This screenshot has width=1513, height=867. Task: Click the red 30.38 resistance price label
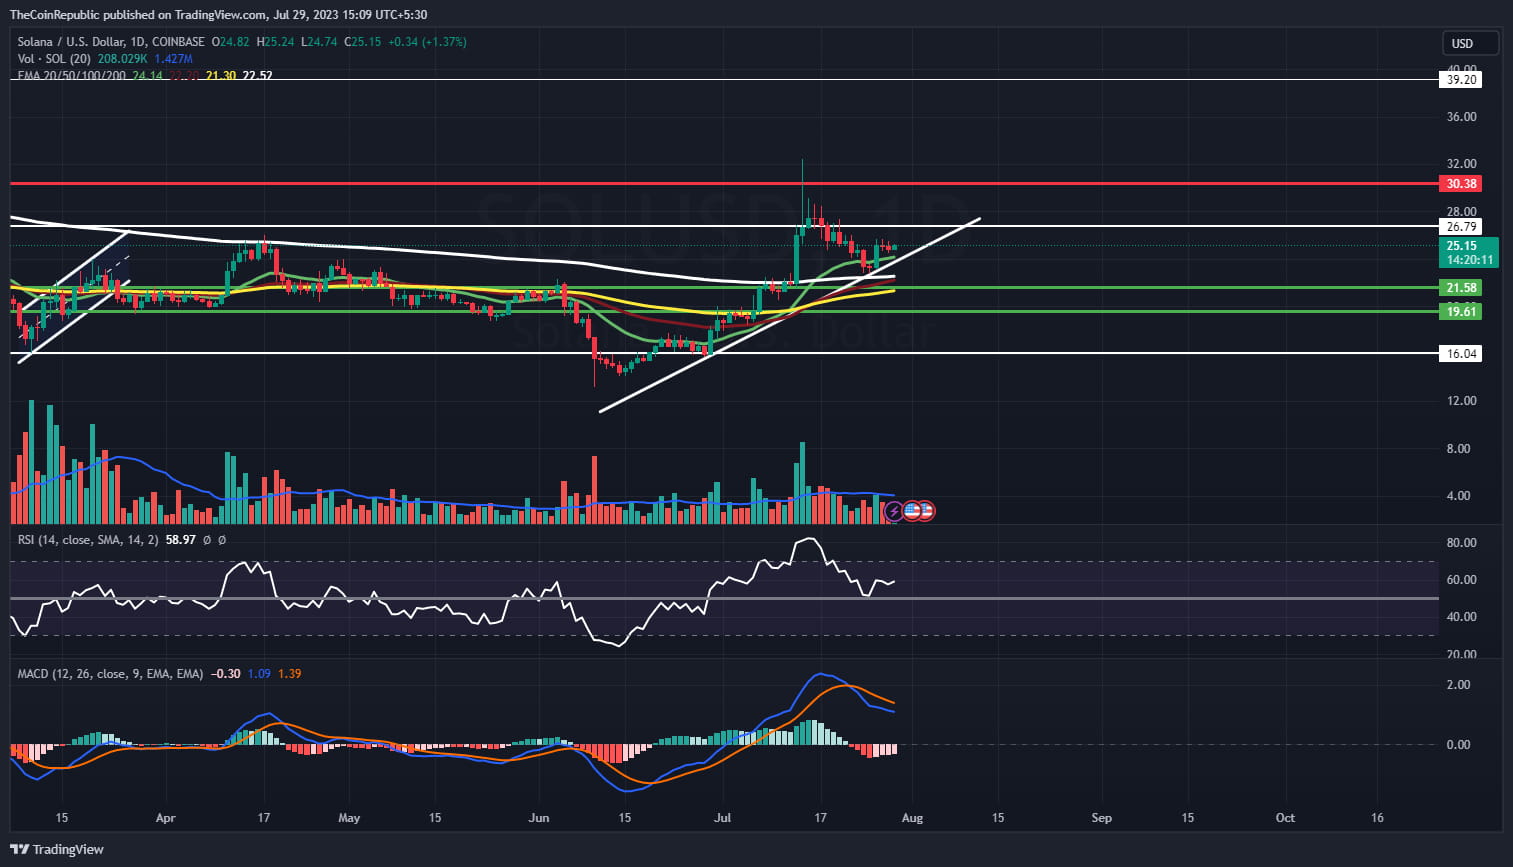1461,183
